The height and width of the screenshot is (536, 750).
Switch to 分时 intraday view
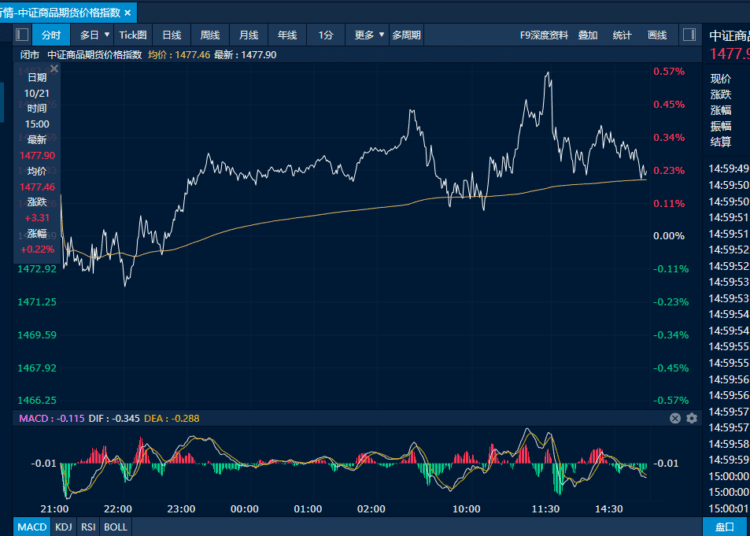point(51,35)
